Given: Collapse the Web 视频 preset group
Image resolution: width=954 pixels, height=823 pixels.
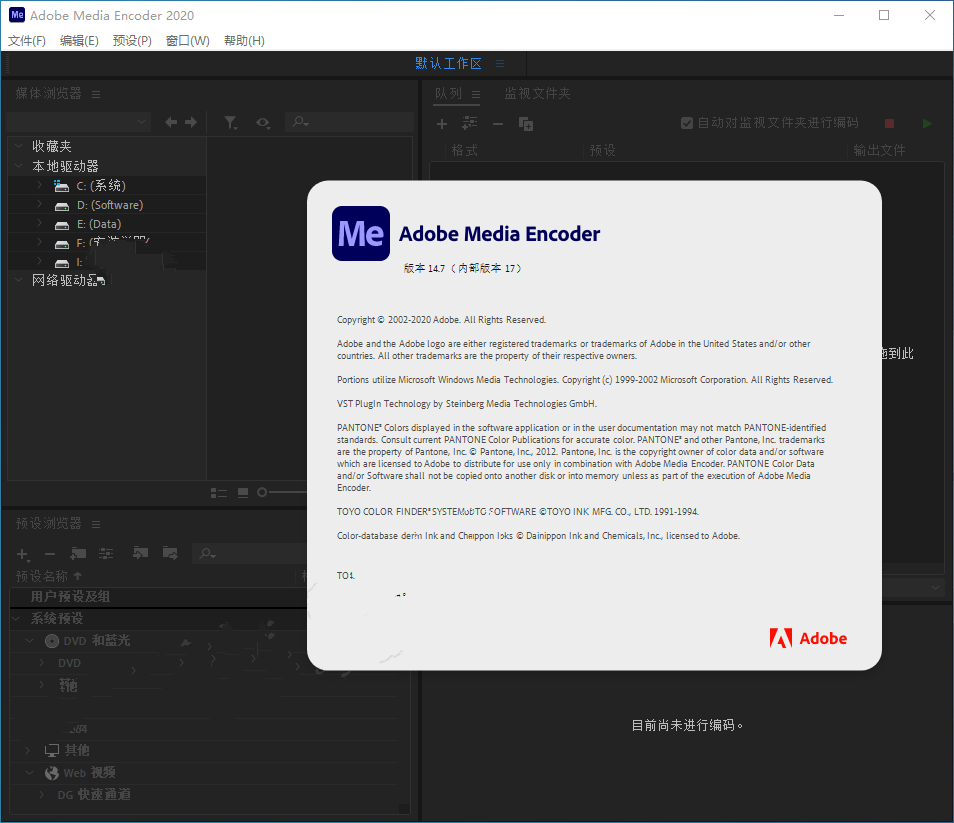Looking at the screenshot, I should (x=29, y=773).
